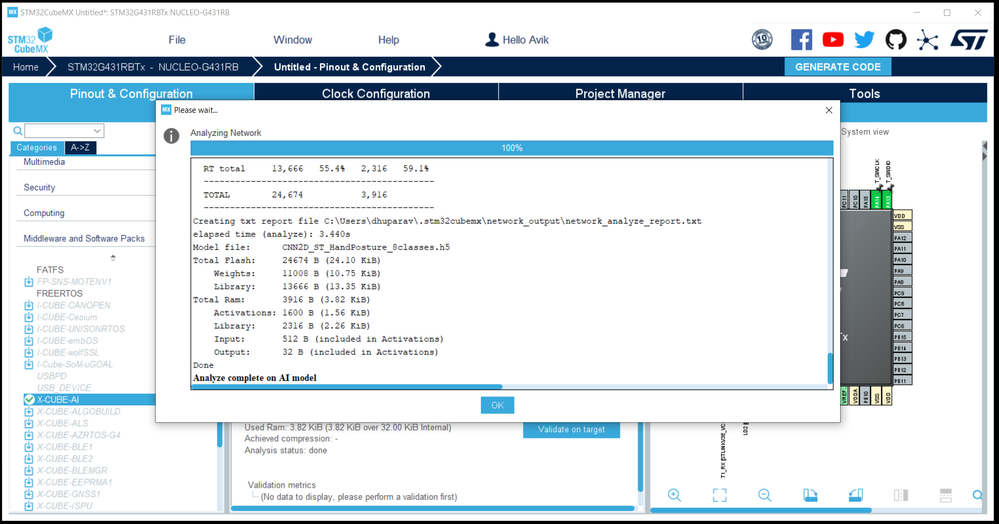This screenshot has height=524, width=999.
Task: Select FATFS in the middleware list
Action: 50,270
